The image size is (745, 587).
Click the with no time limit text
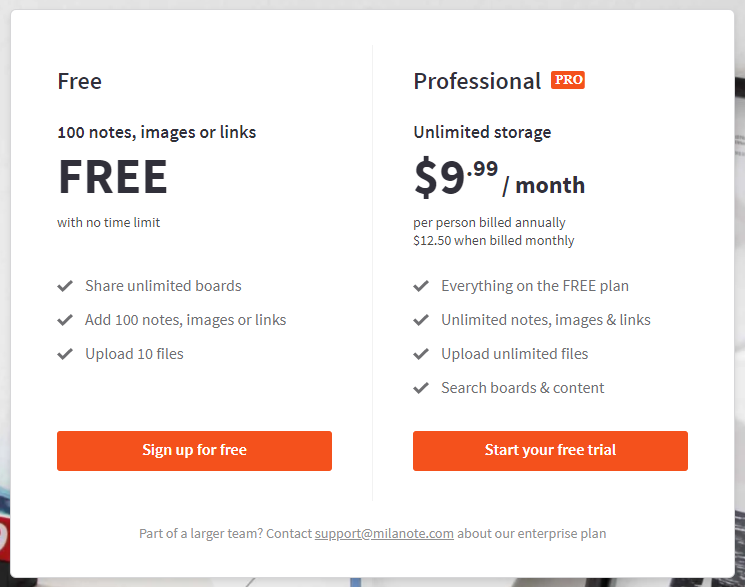point(108,222)
